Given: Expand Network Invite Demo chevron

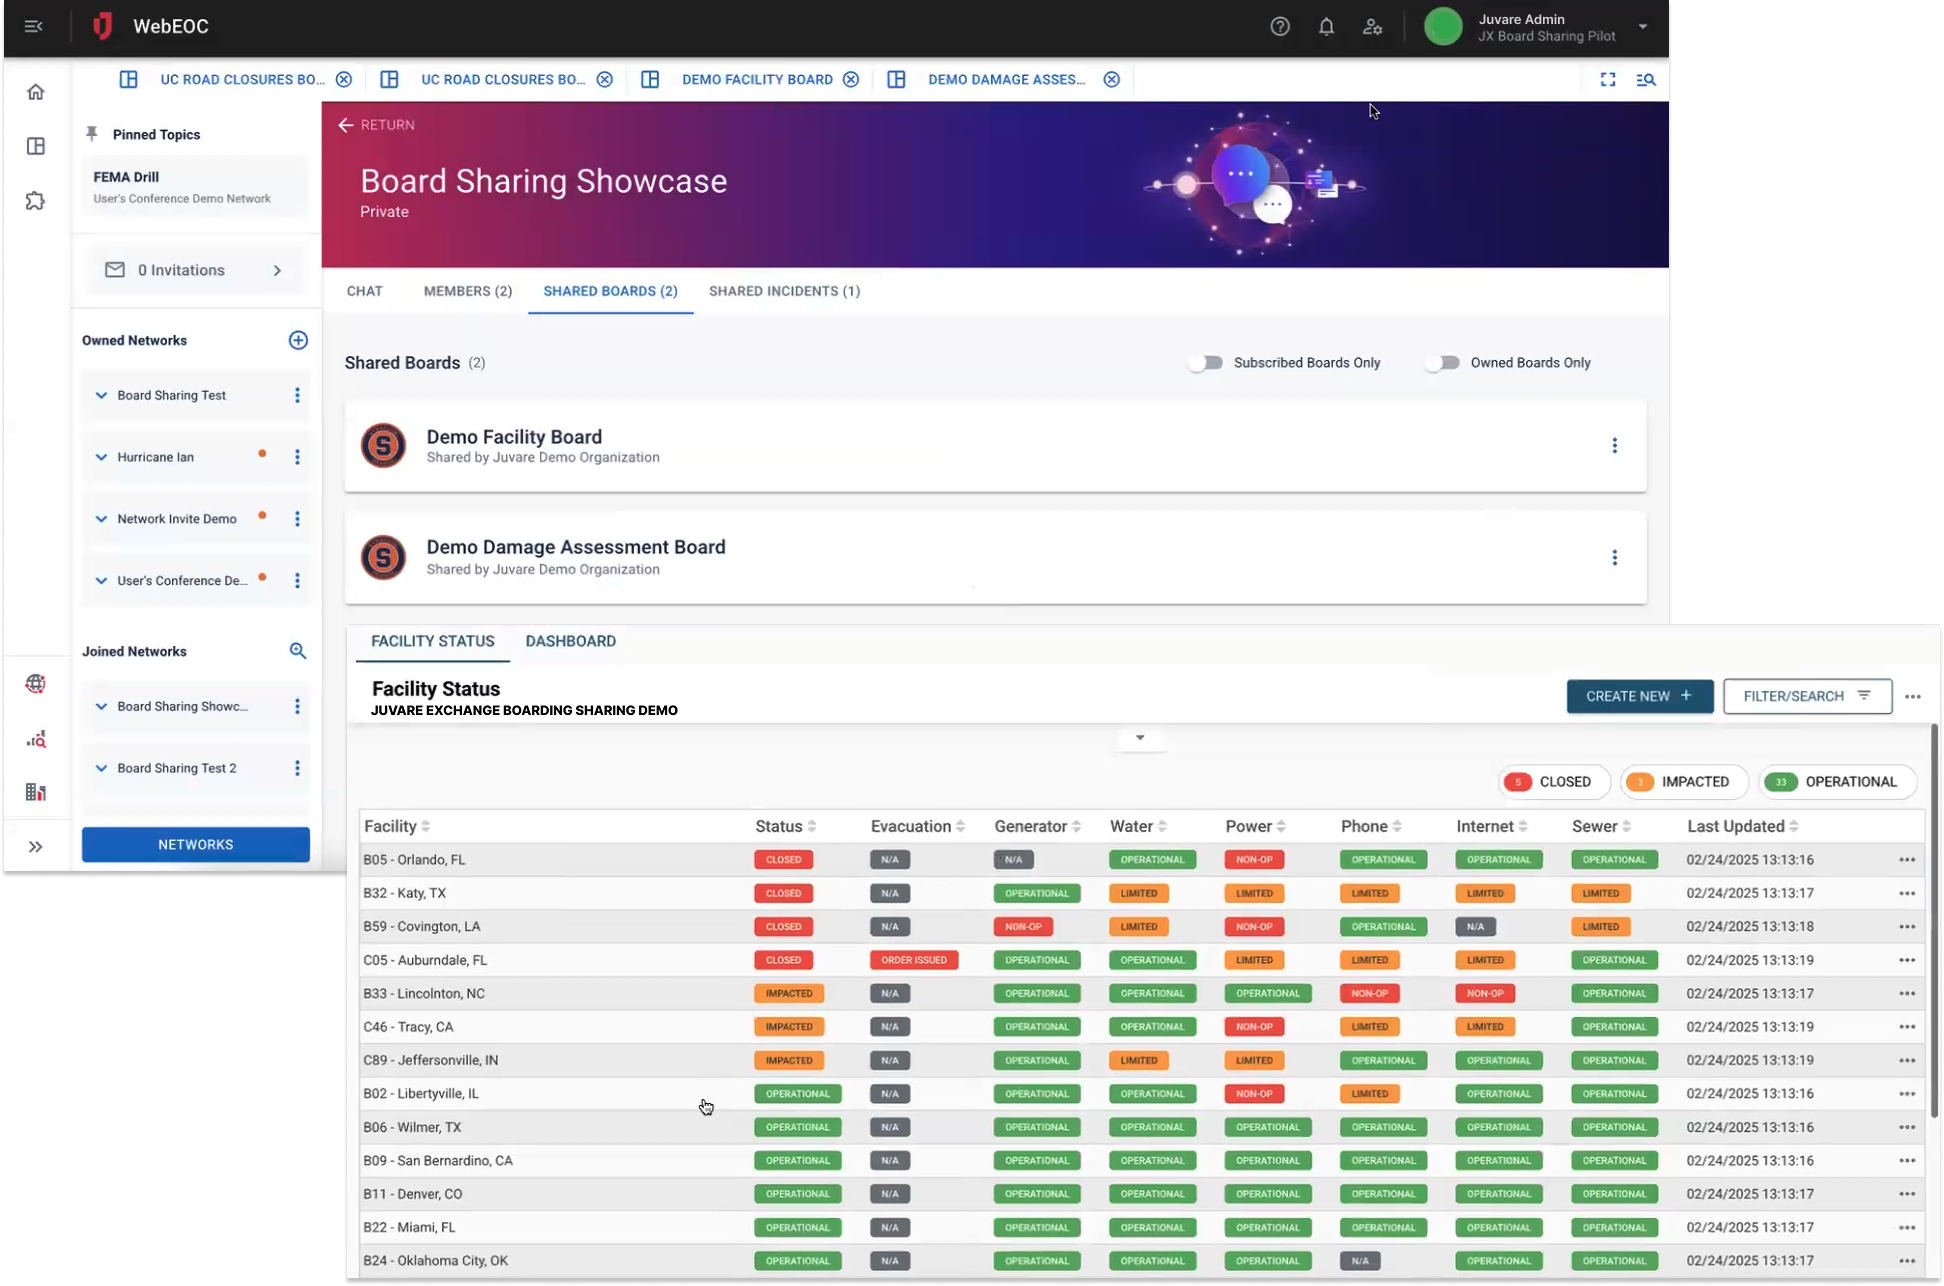Looking at the screenshot, I should pos(101,519).
